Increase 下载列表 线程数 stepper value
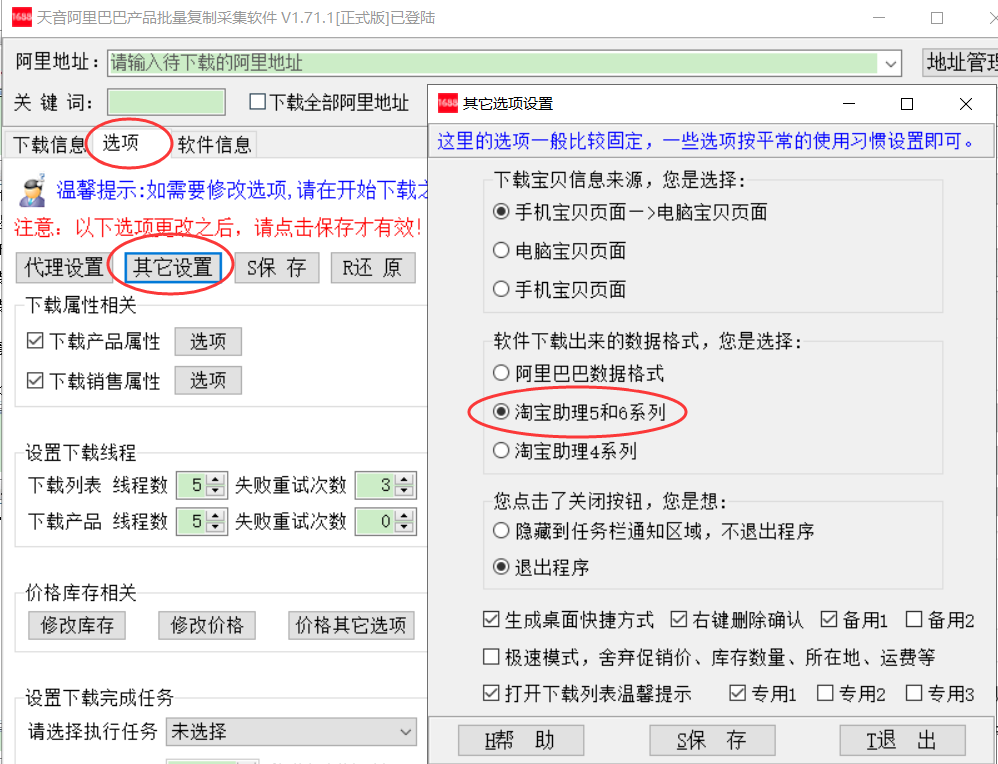This screenshot has width=998, height=764. (214, 481)
